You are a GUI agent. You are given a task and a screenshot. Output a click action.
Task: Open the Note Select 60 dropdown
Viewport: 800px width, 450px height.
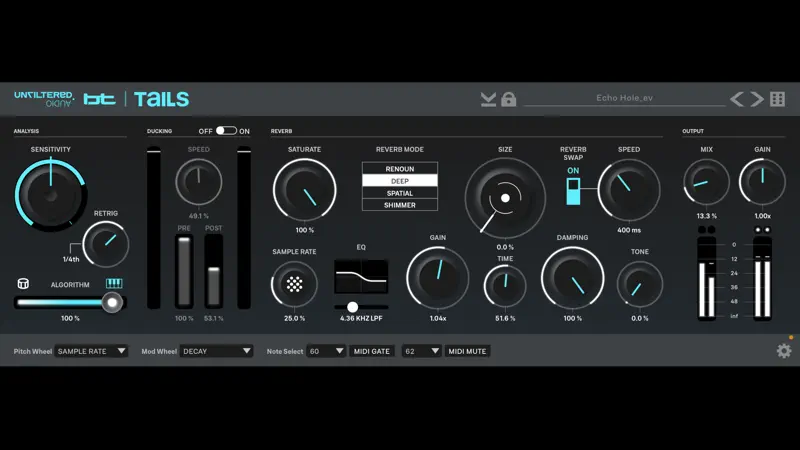tap(326, 351)
